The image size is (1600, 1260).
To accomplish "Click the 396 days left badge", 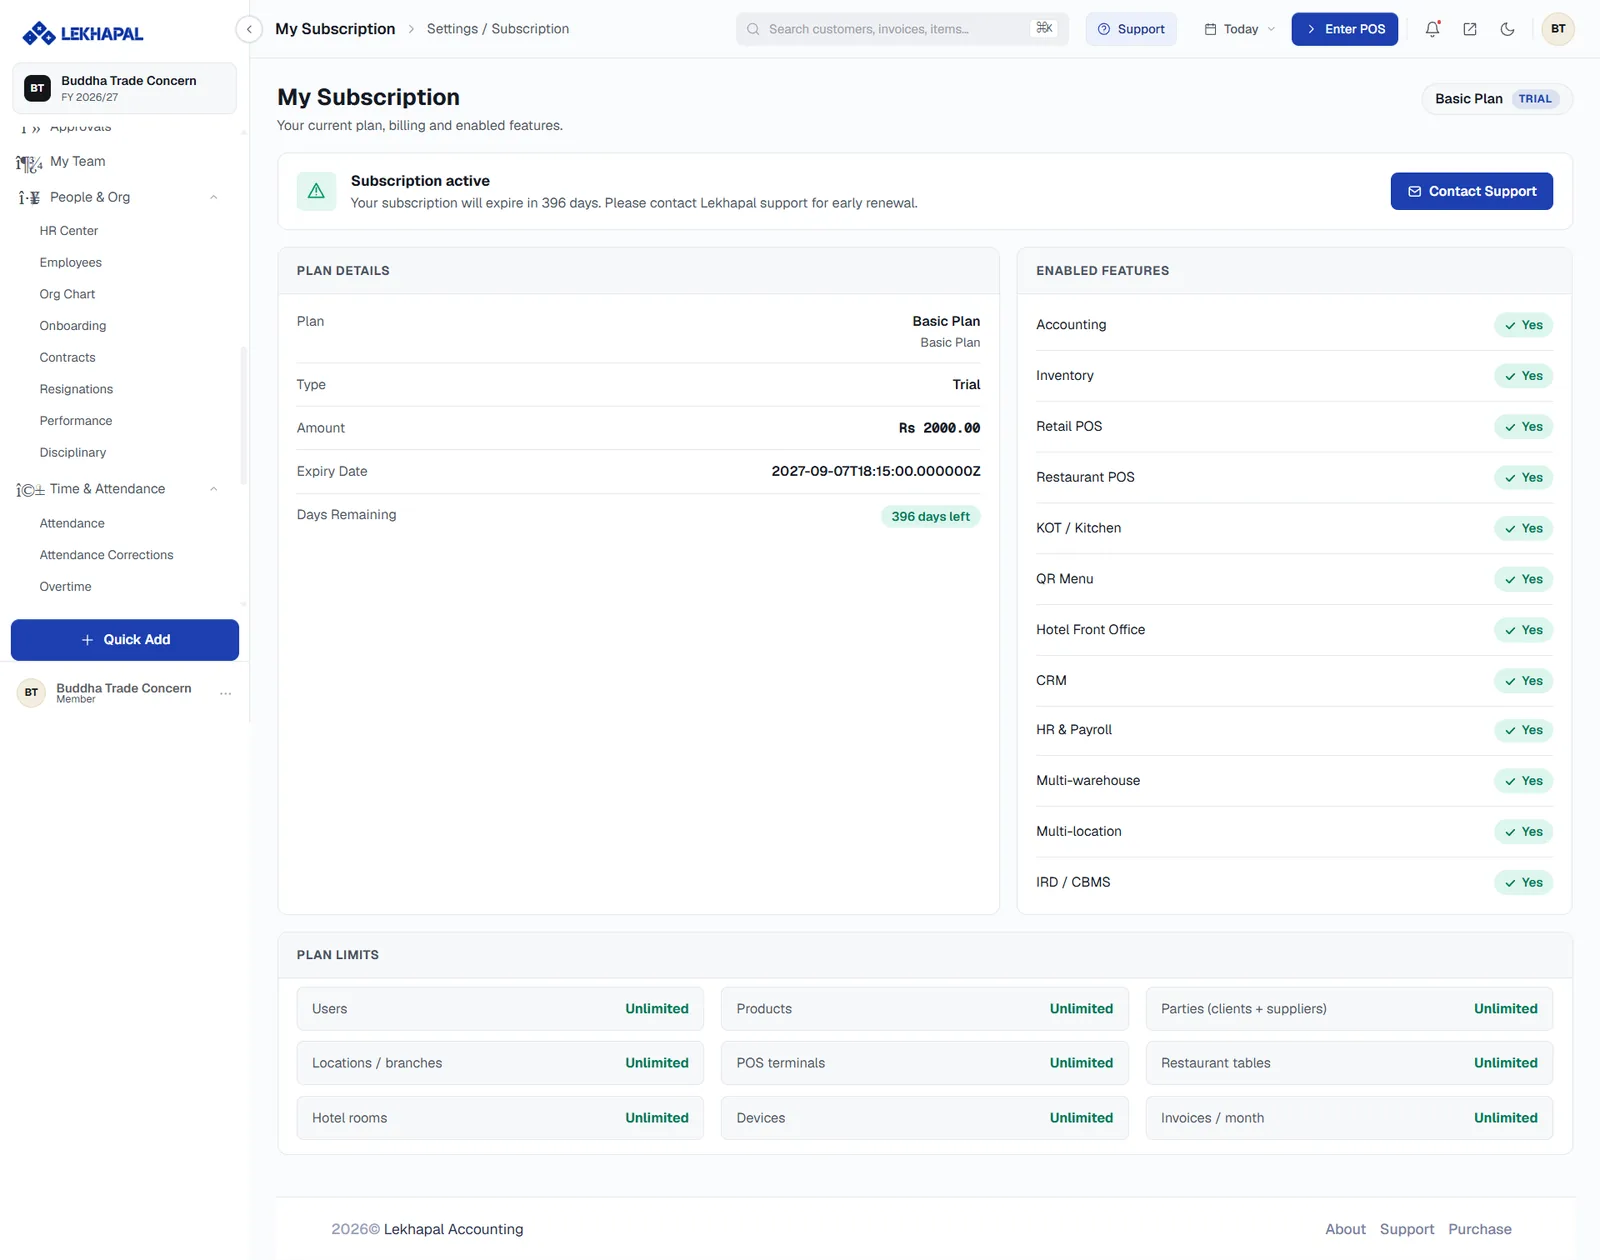I will (930, 517).
